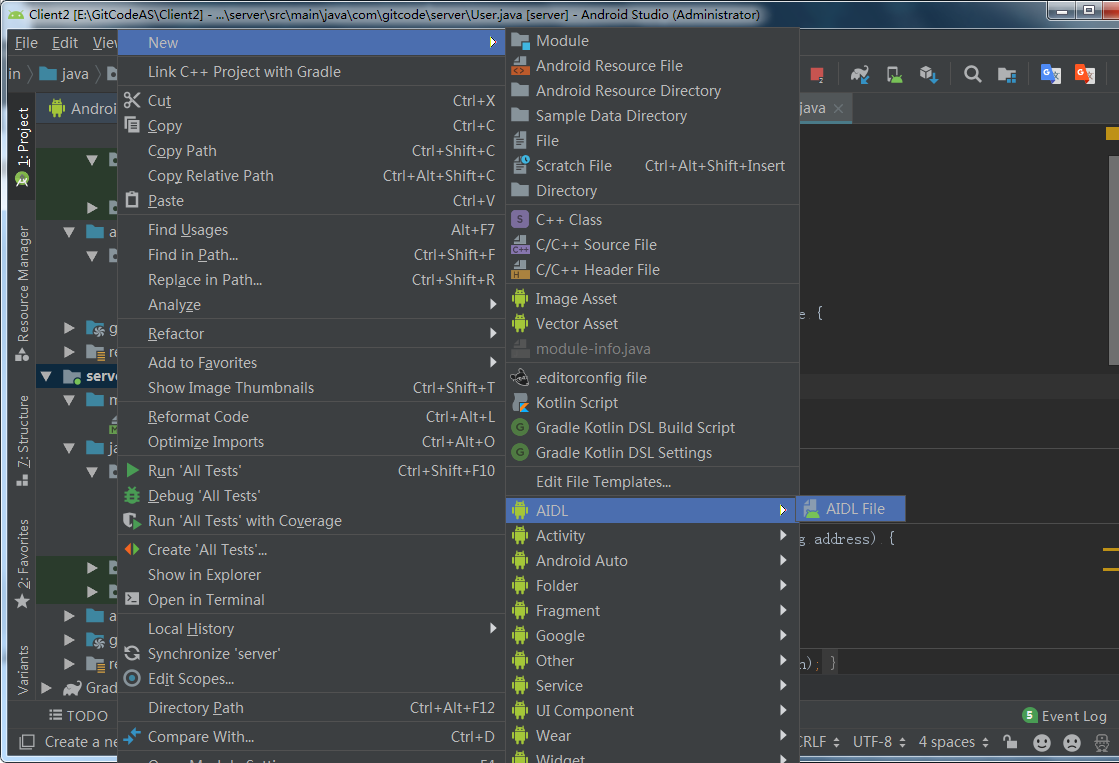
Task: Click the Paste clipboard icon
Action: pyautogui.click(x=132, y=200)
